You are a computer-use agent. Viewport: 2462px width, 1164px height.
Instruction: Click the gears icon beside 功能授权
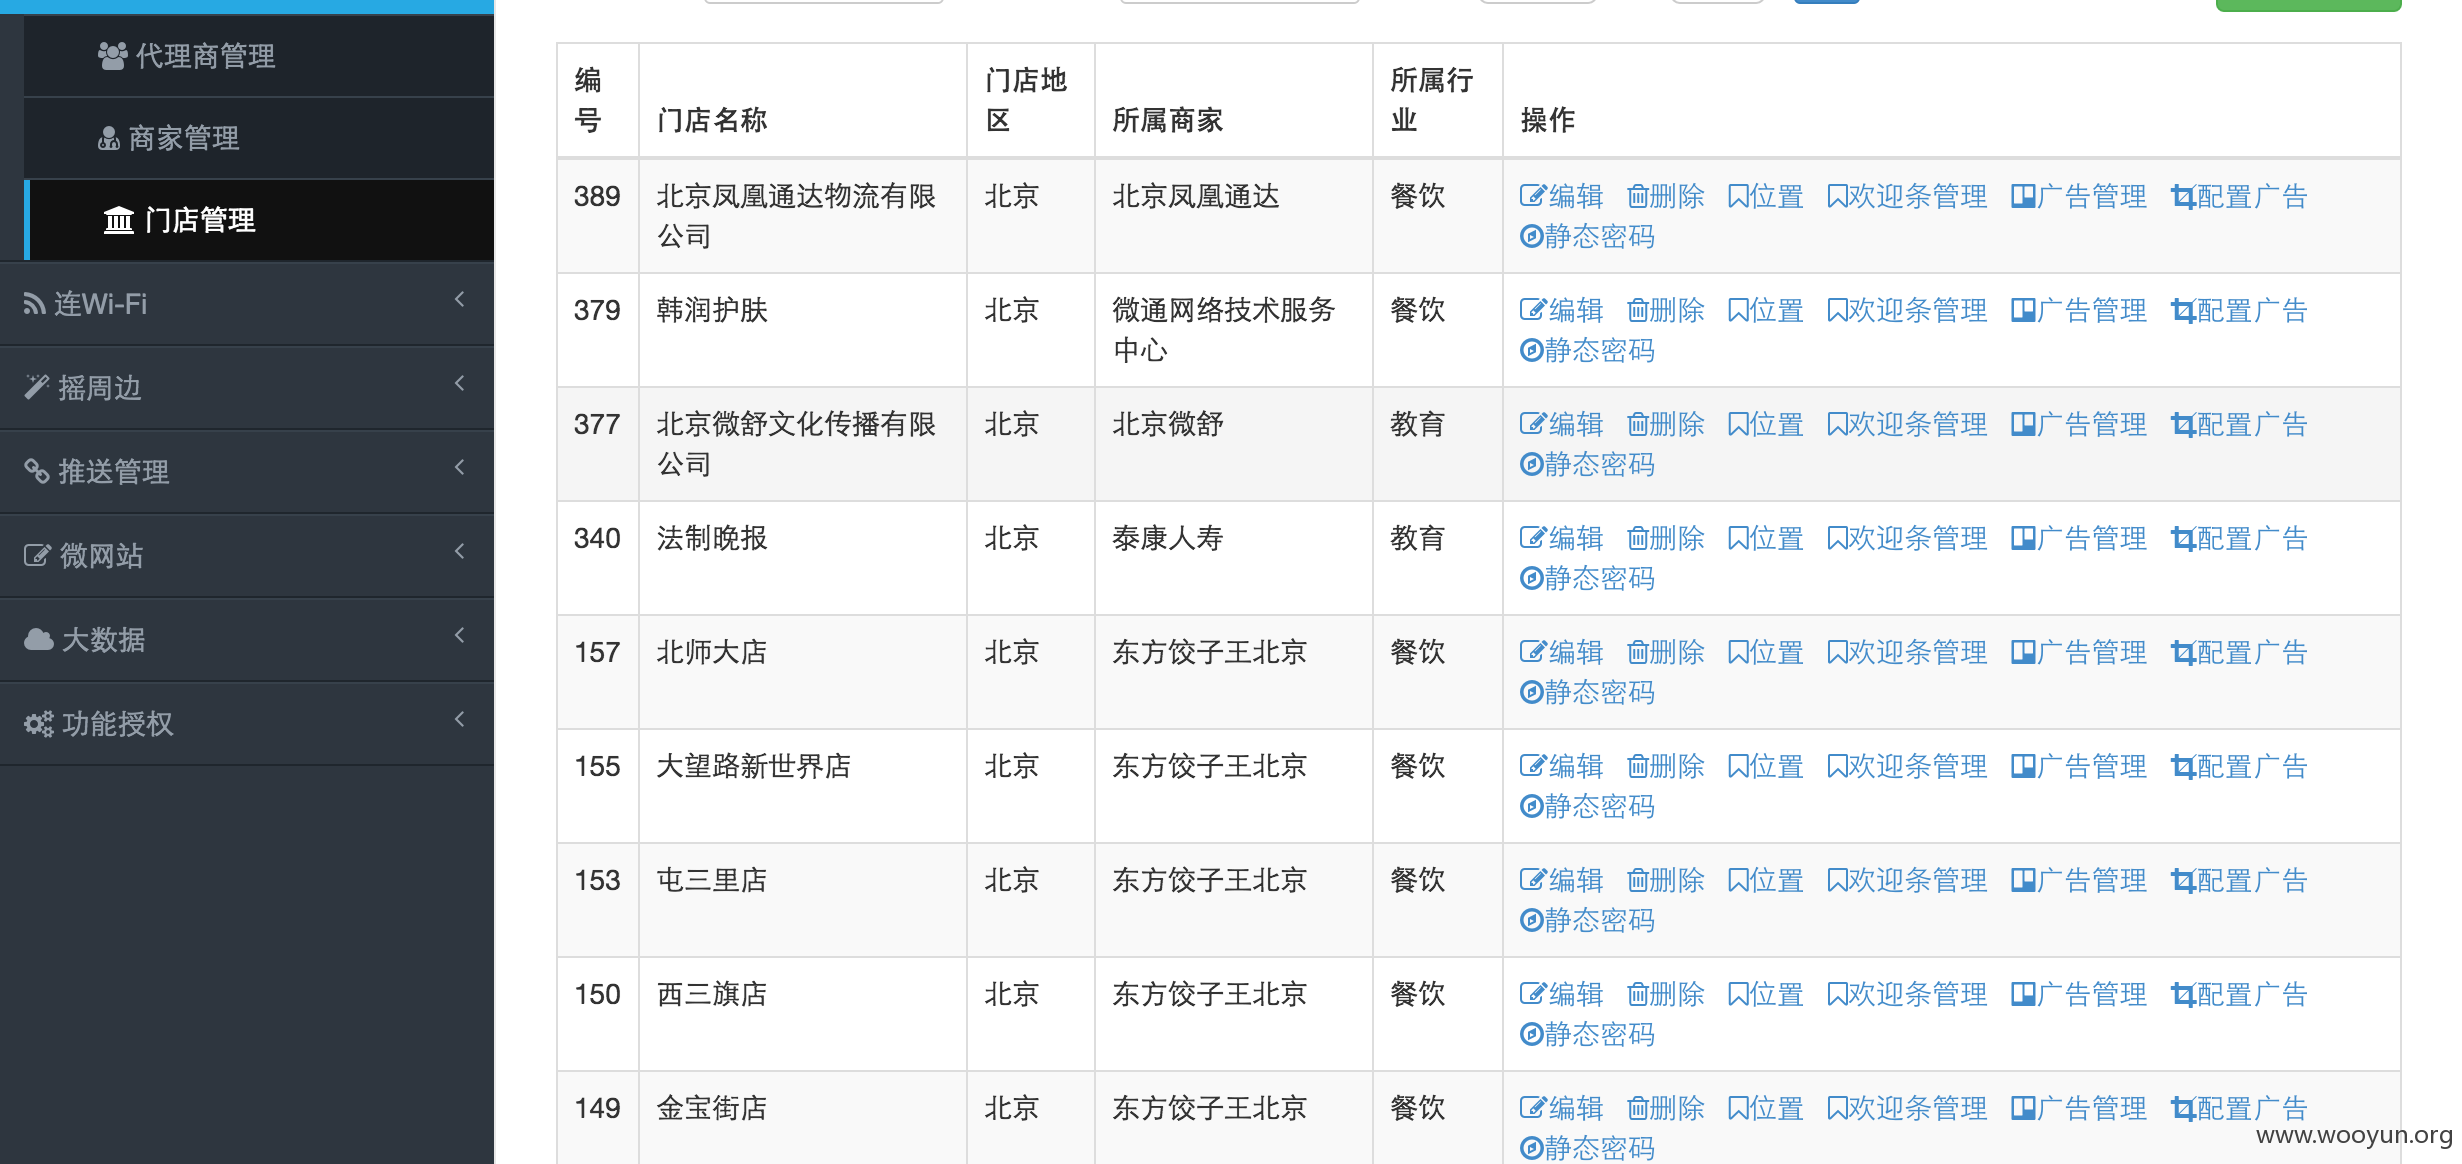[39, 723]
